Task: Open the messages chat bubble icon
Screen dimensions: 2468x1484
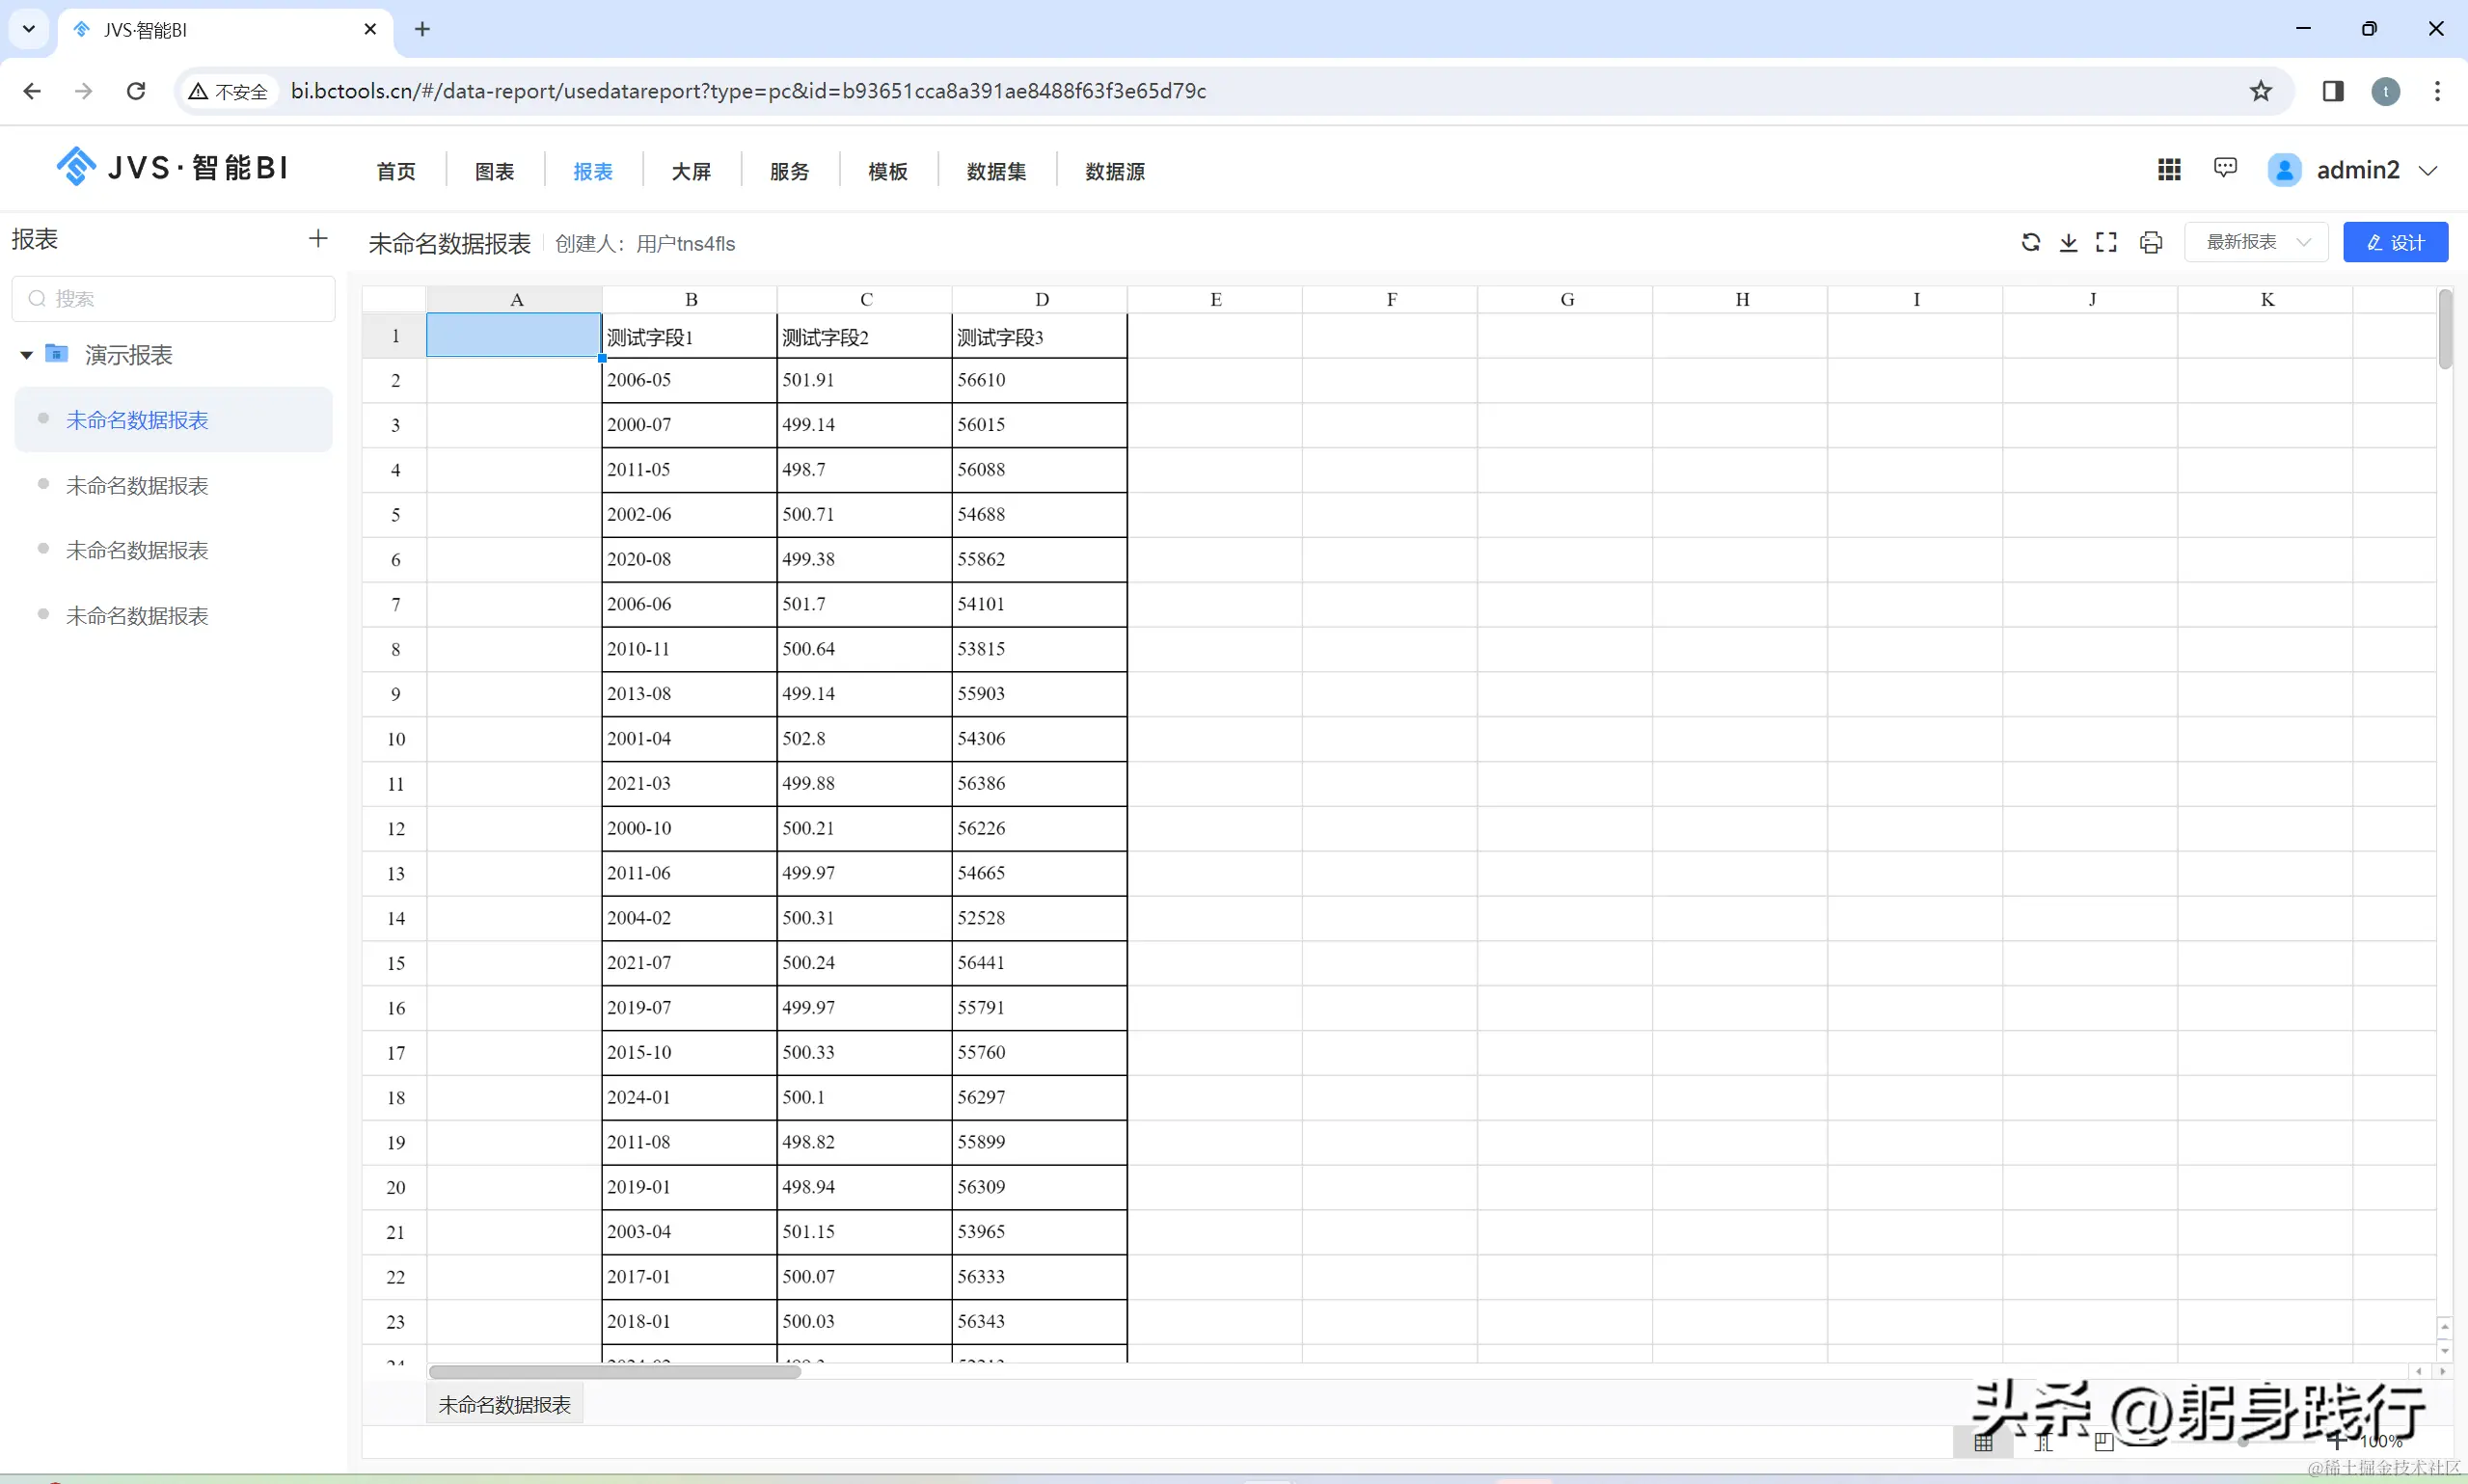Action: [2225, 168]
